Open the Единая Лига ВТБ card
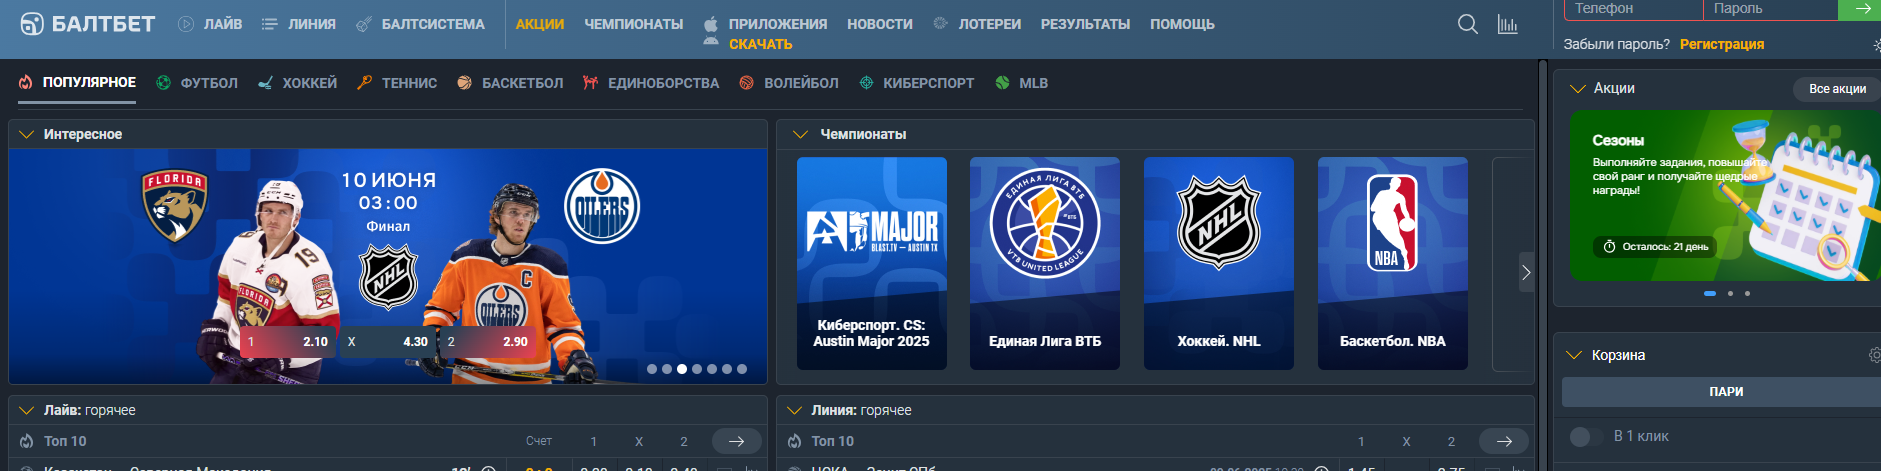This screenshot has width=1881, height=471. point(1045,263)
